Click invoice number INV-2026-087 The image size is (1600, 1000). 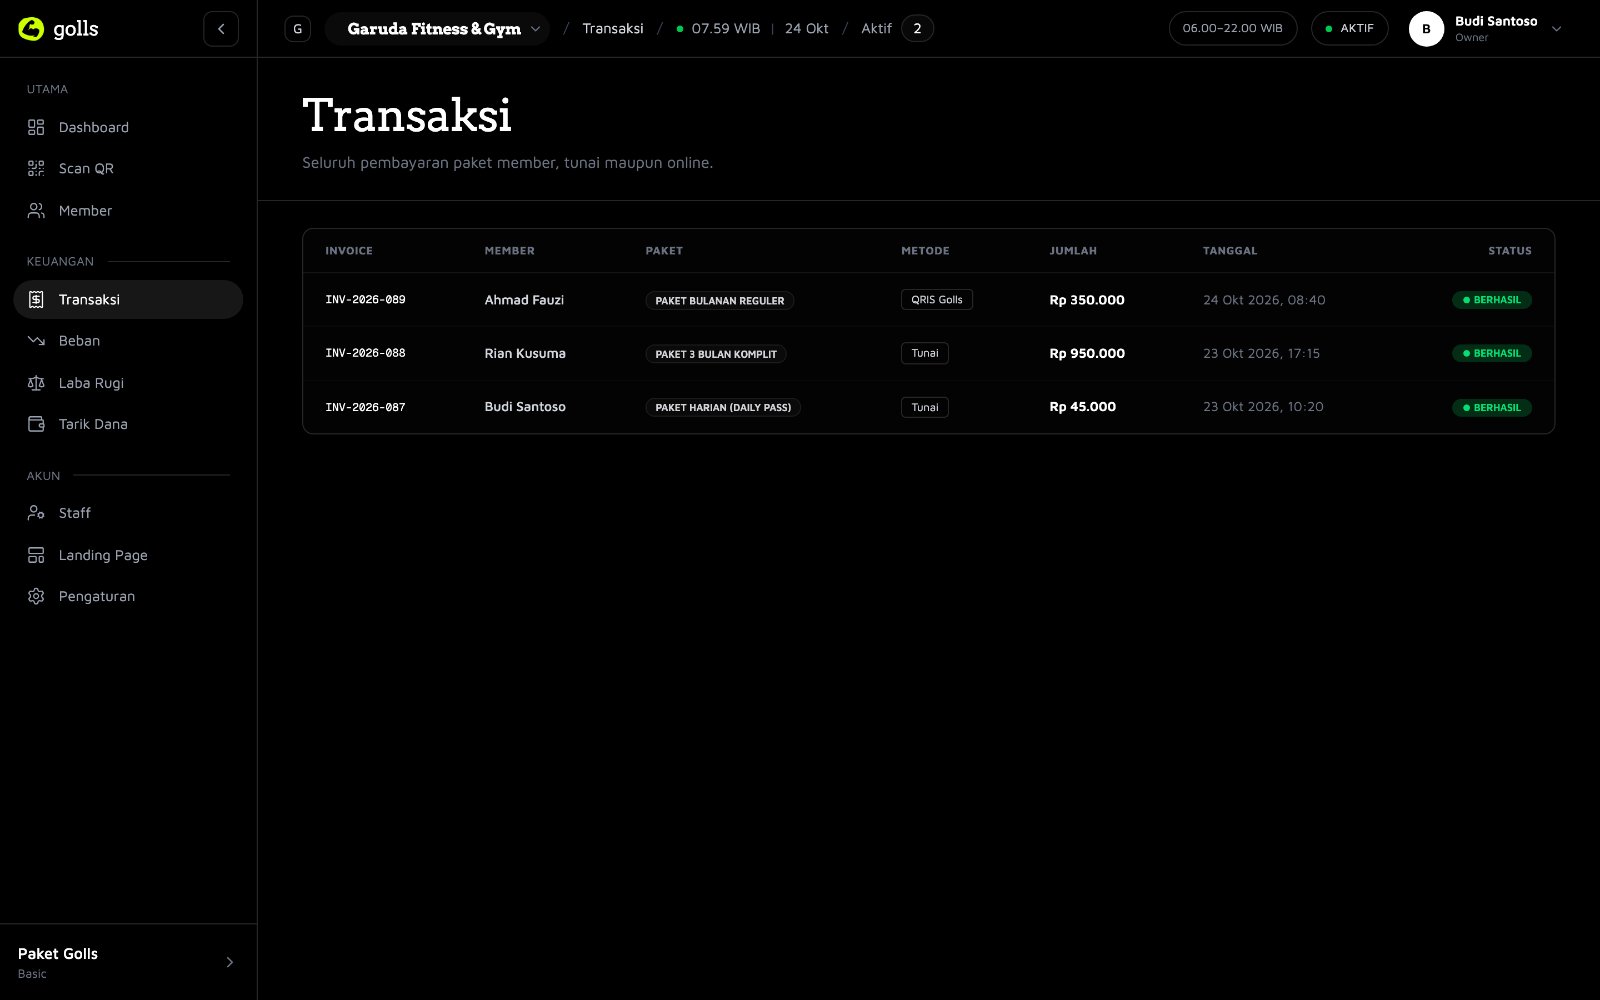point(365,407)
